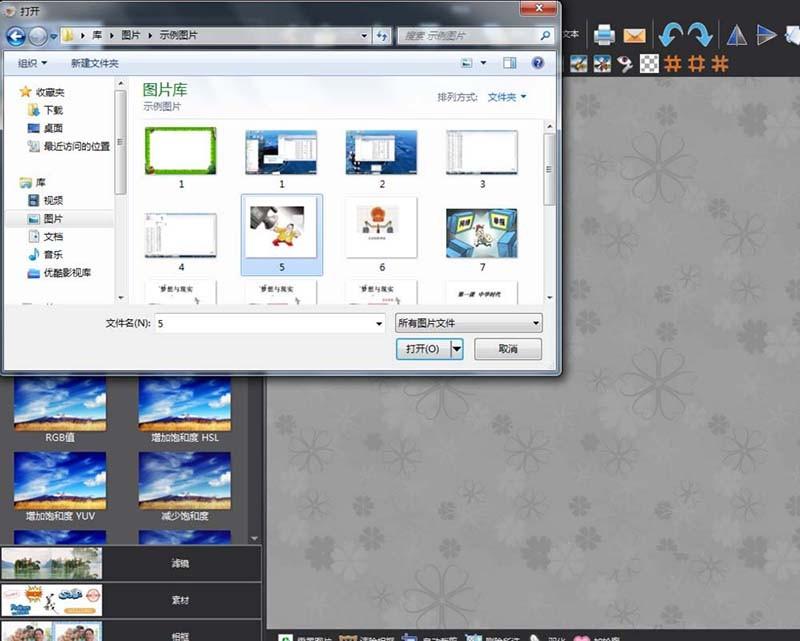Screen dimensions: 800x641
Task: Select 音乐 library in the sidebar
Action: coord(53,254)
